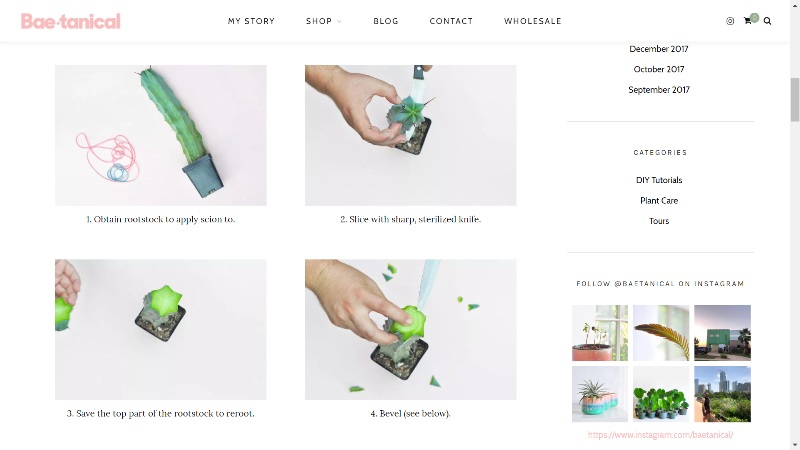The width and height of the screenshot is (800, 450).
Task: Open the My Story menu item
Action: pos(251,21)
